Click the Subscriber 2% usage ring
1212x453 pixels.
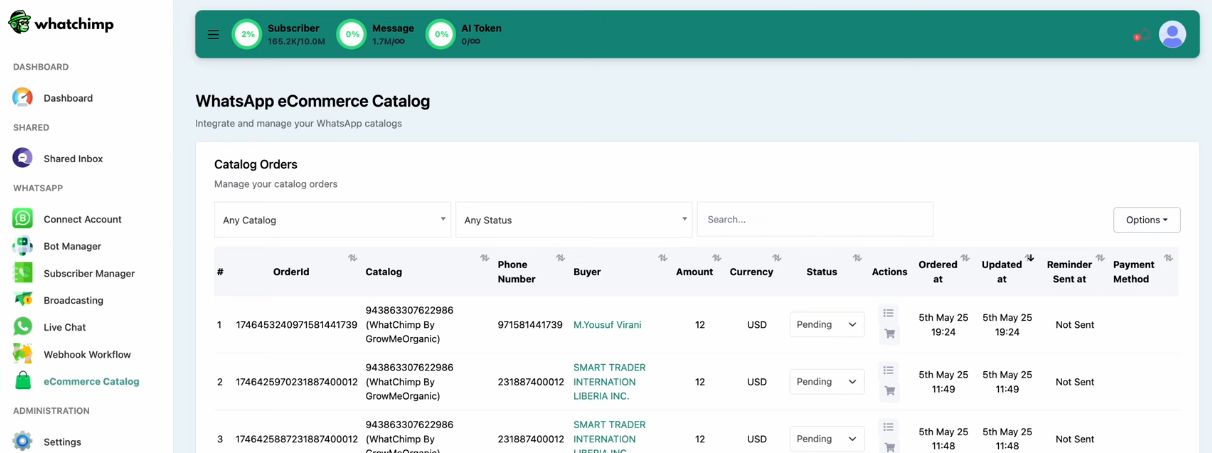pyautogui.click(x=247, y=34)
